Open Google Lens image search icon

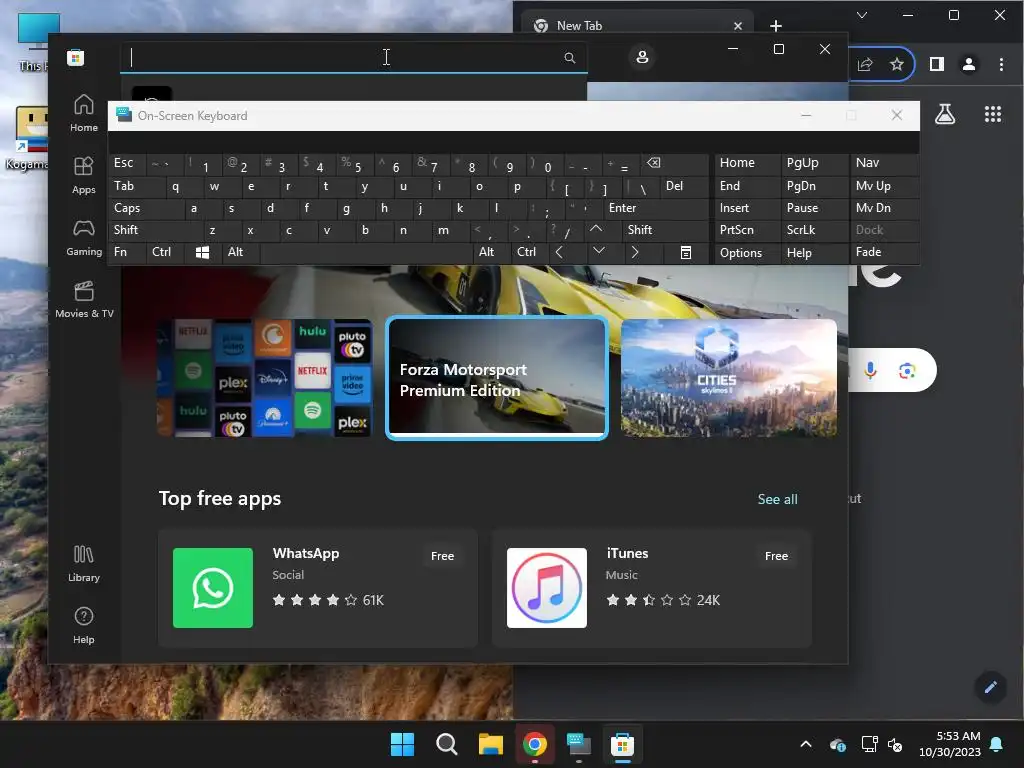(906, 371)
